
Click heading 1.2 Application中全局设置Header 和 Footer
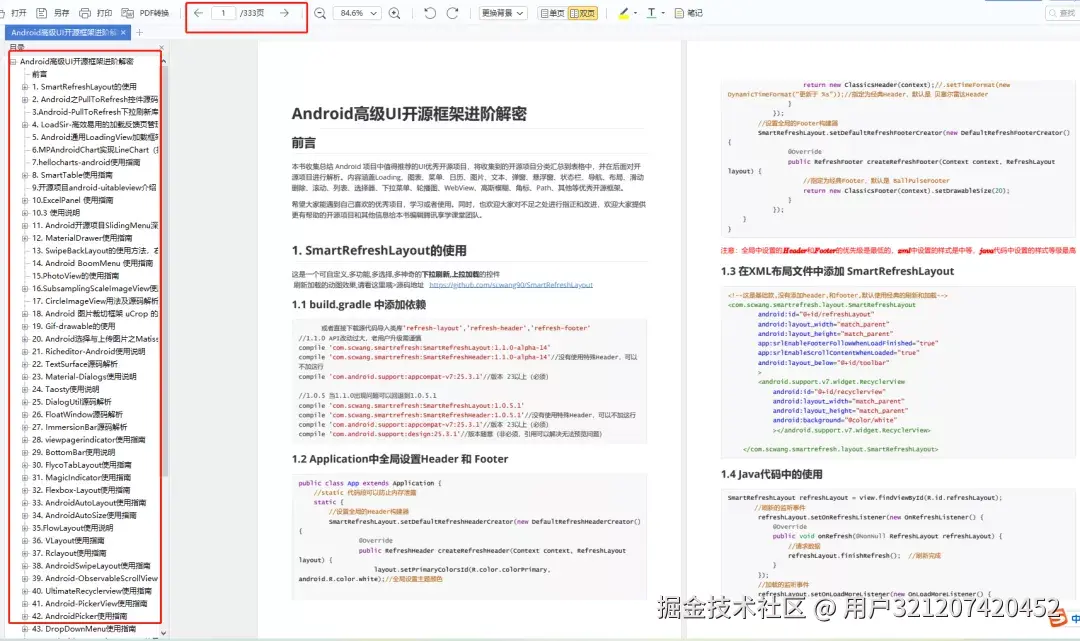(x=399, y=459)
